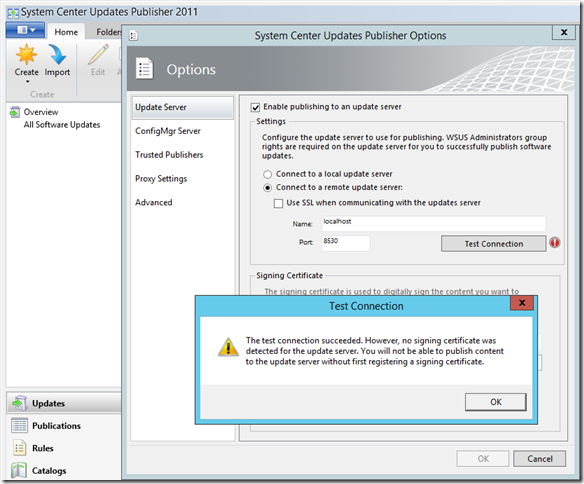Close the Publisher Options dialog window
This screenshot has width=584, height=484.
(x=564, y=32)
